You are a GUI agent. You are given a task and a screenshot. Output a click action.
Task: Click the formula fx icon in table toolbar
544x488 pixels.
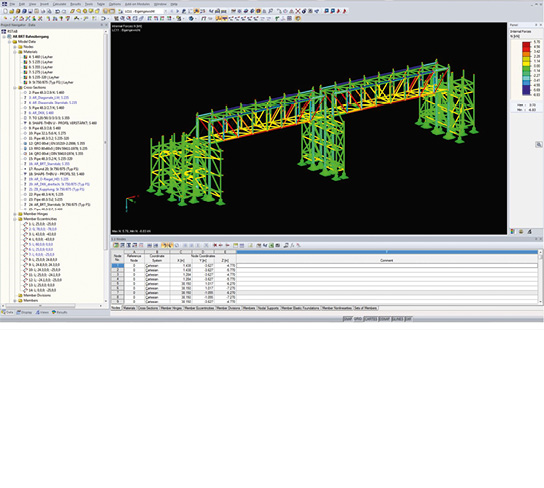pyautogui.click(x=292, y=245)
